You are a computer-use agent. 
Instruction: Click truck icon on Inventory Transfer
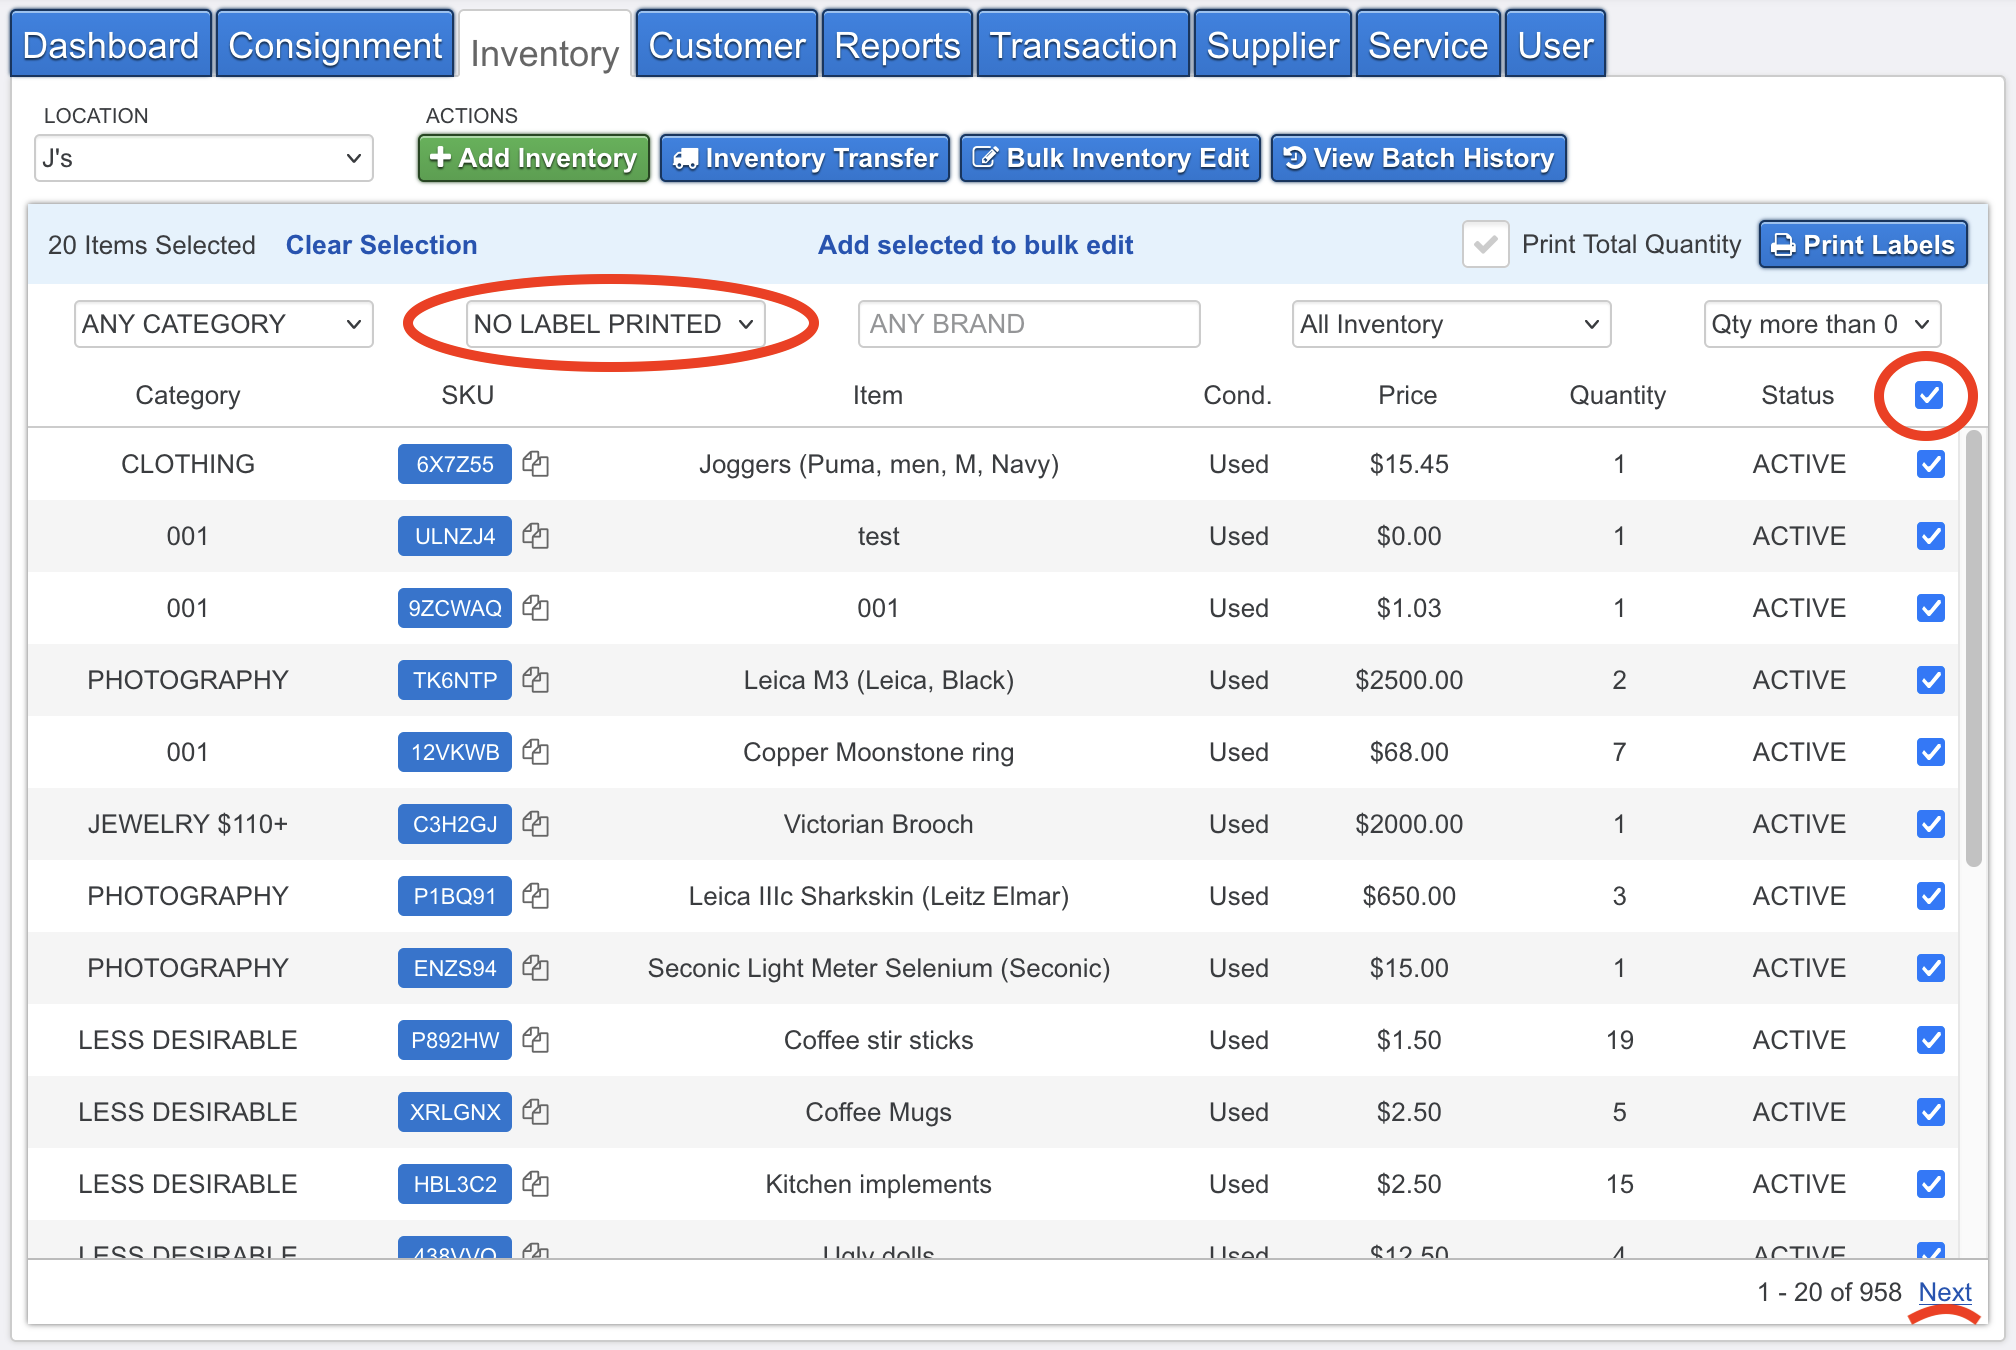(686, 158)
